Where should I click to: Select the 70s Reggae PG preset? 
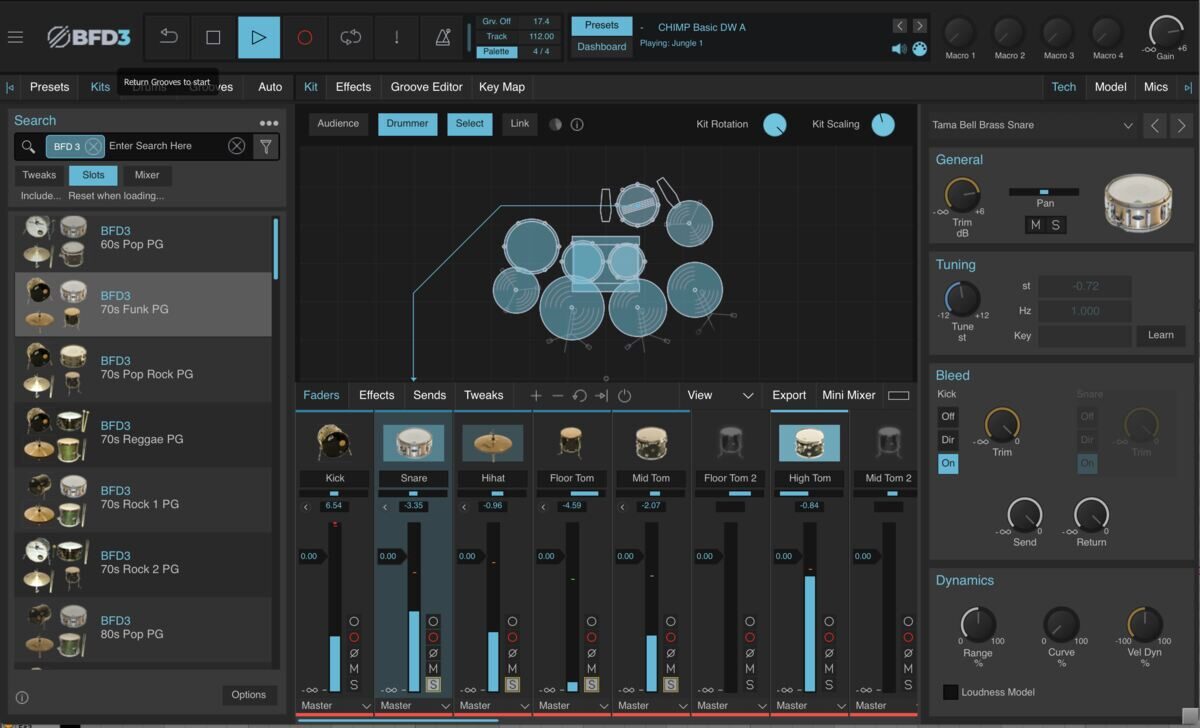coord(144,432)
